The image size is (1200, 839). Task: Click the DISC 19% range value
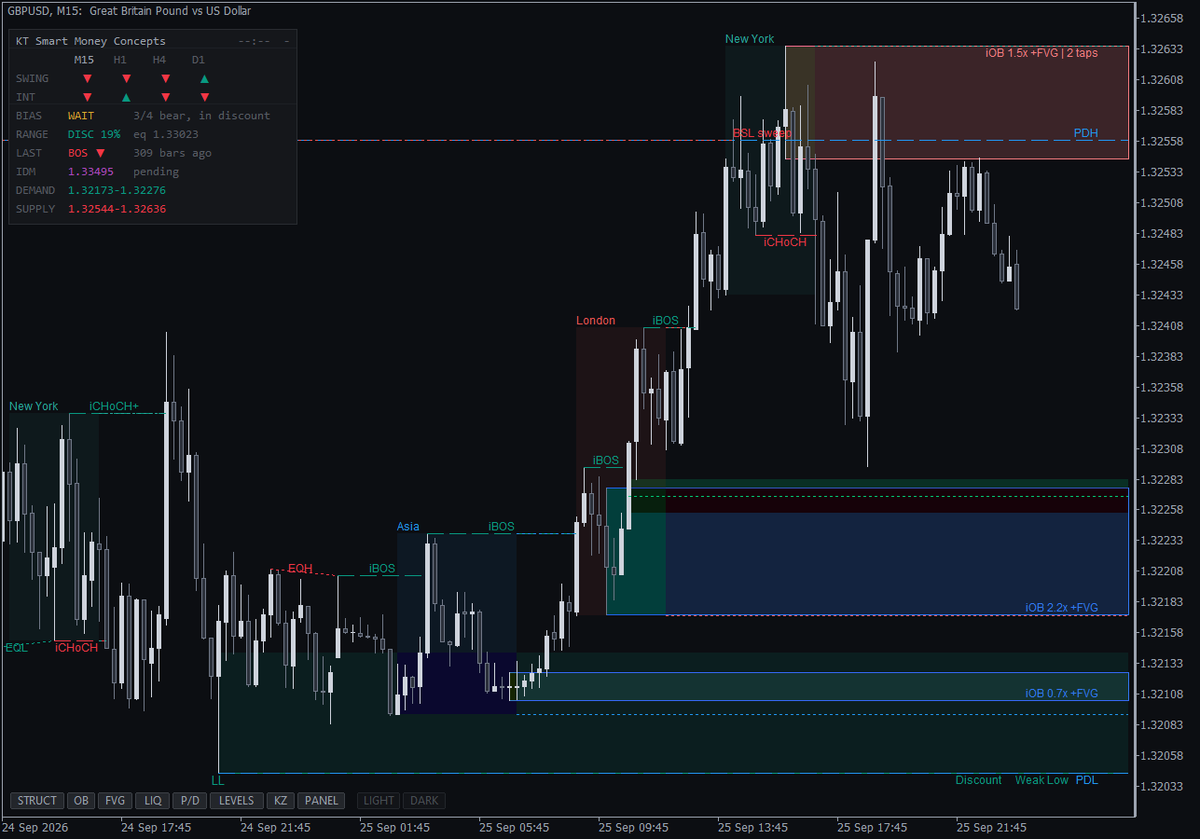(x=94, y=134)
